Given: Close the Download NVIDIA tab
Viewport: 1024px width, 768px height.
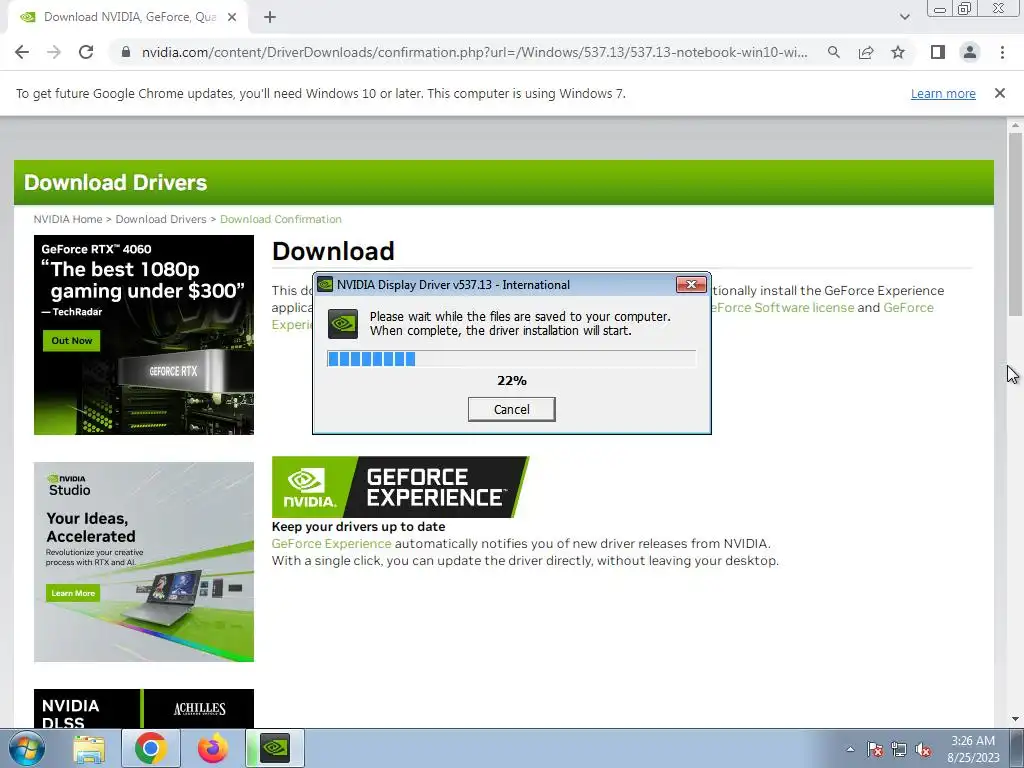Looking at the screenshot, I should coord(232,17).
